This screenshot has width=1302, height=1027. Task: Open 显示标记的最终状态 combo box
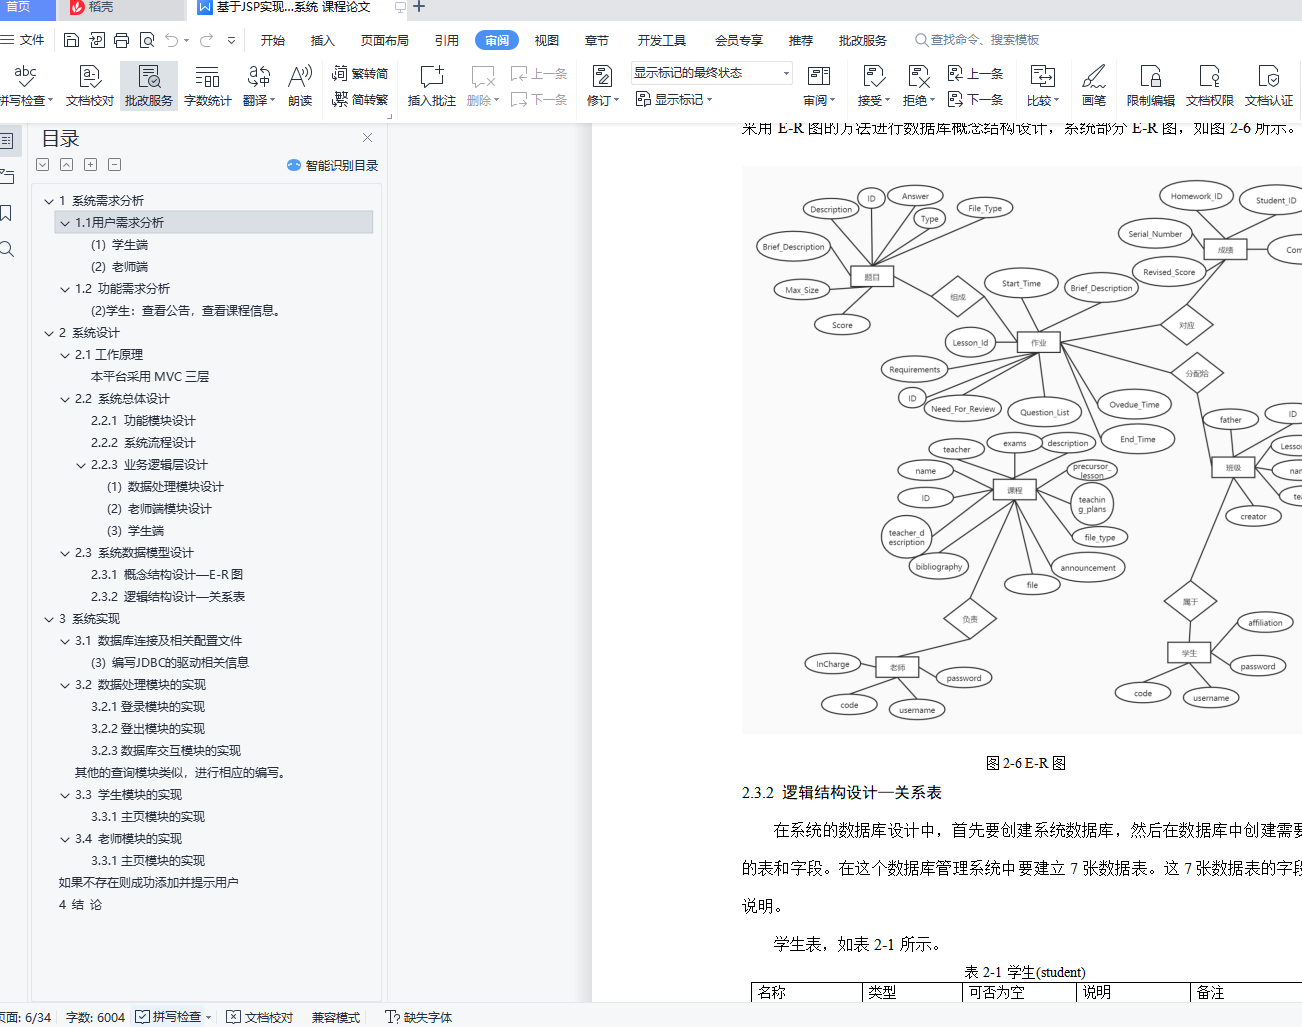[711, 73]
